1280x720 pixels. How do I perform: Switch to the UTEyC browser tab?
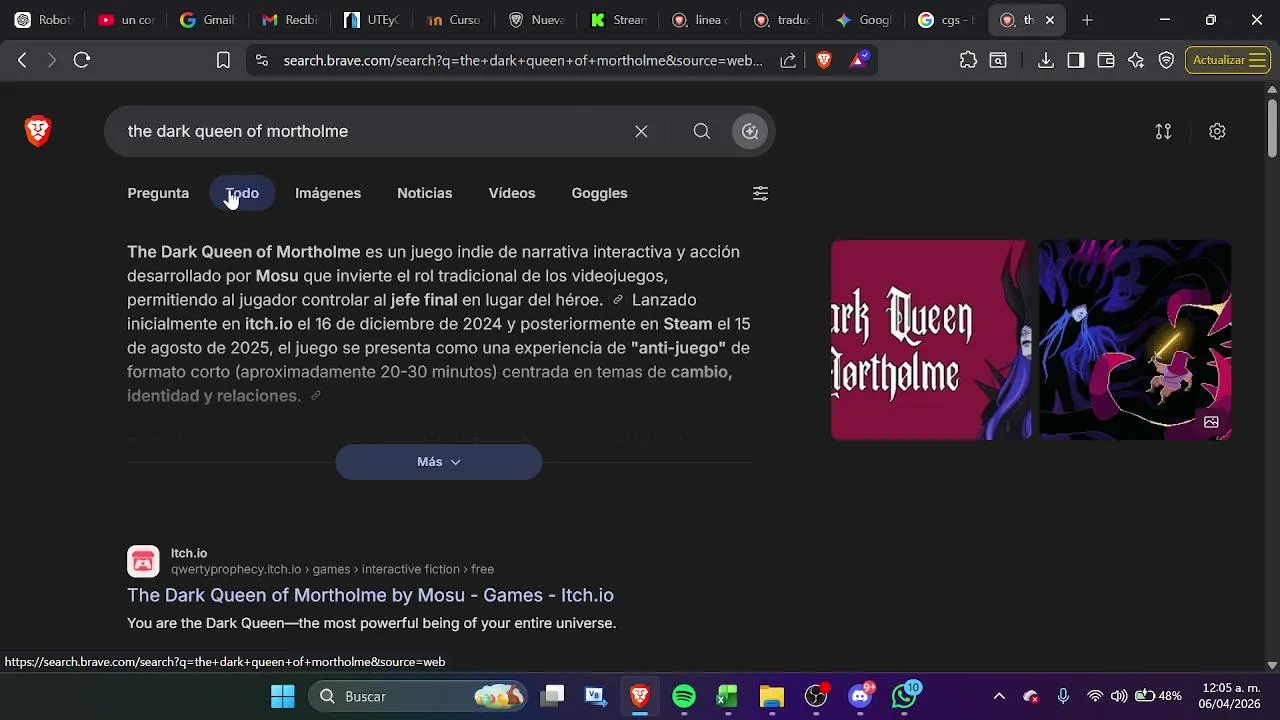pyautogui.click(x=370, y=20)
